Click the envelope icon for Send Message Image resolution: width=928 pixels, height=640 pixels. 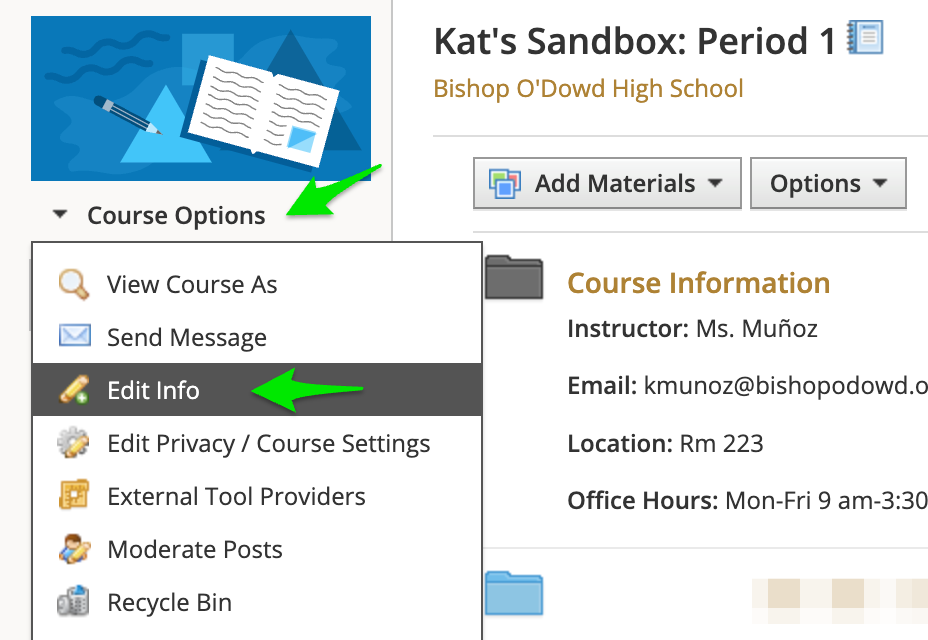tap(74, 337)
